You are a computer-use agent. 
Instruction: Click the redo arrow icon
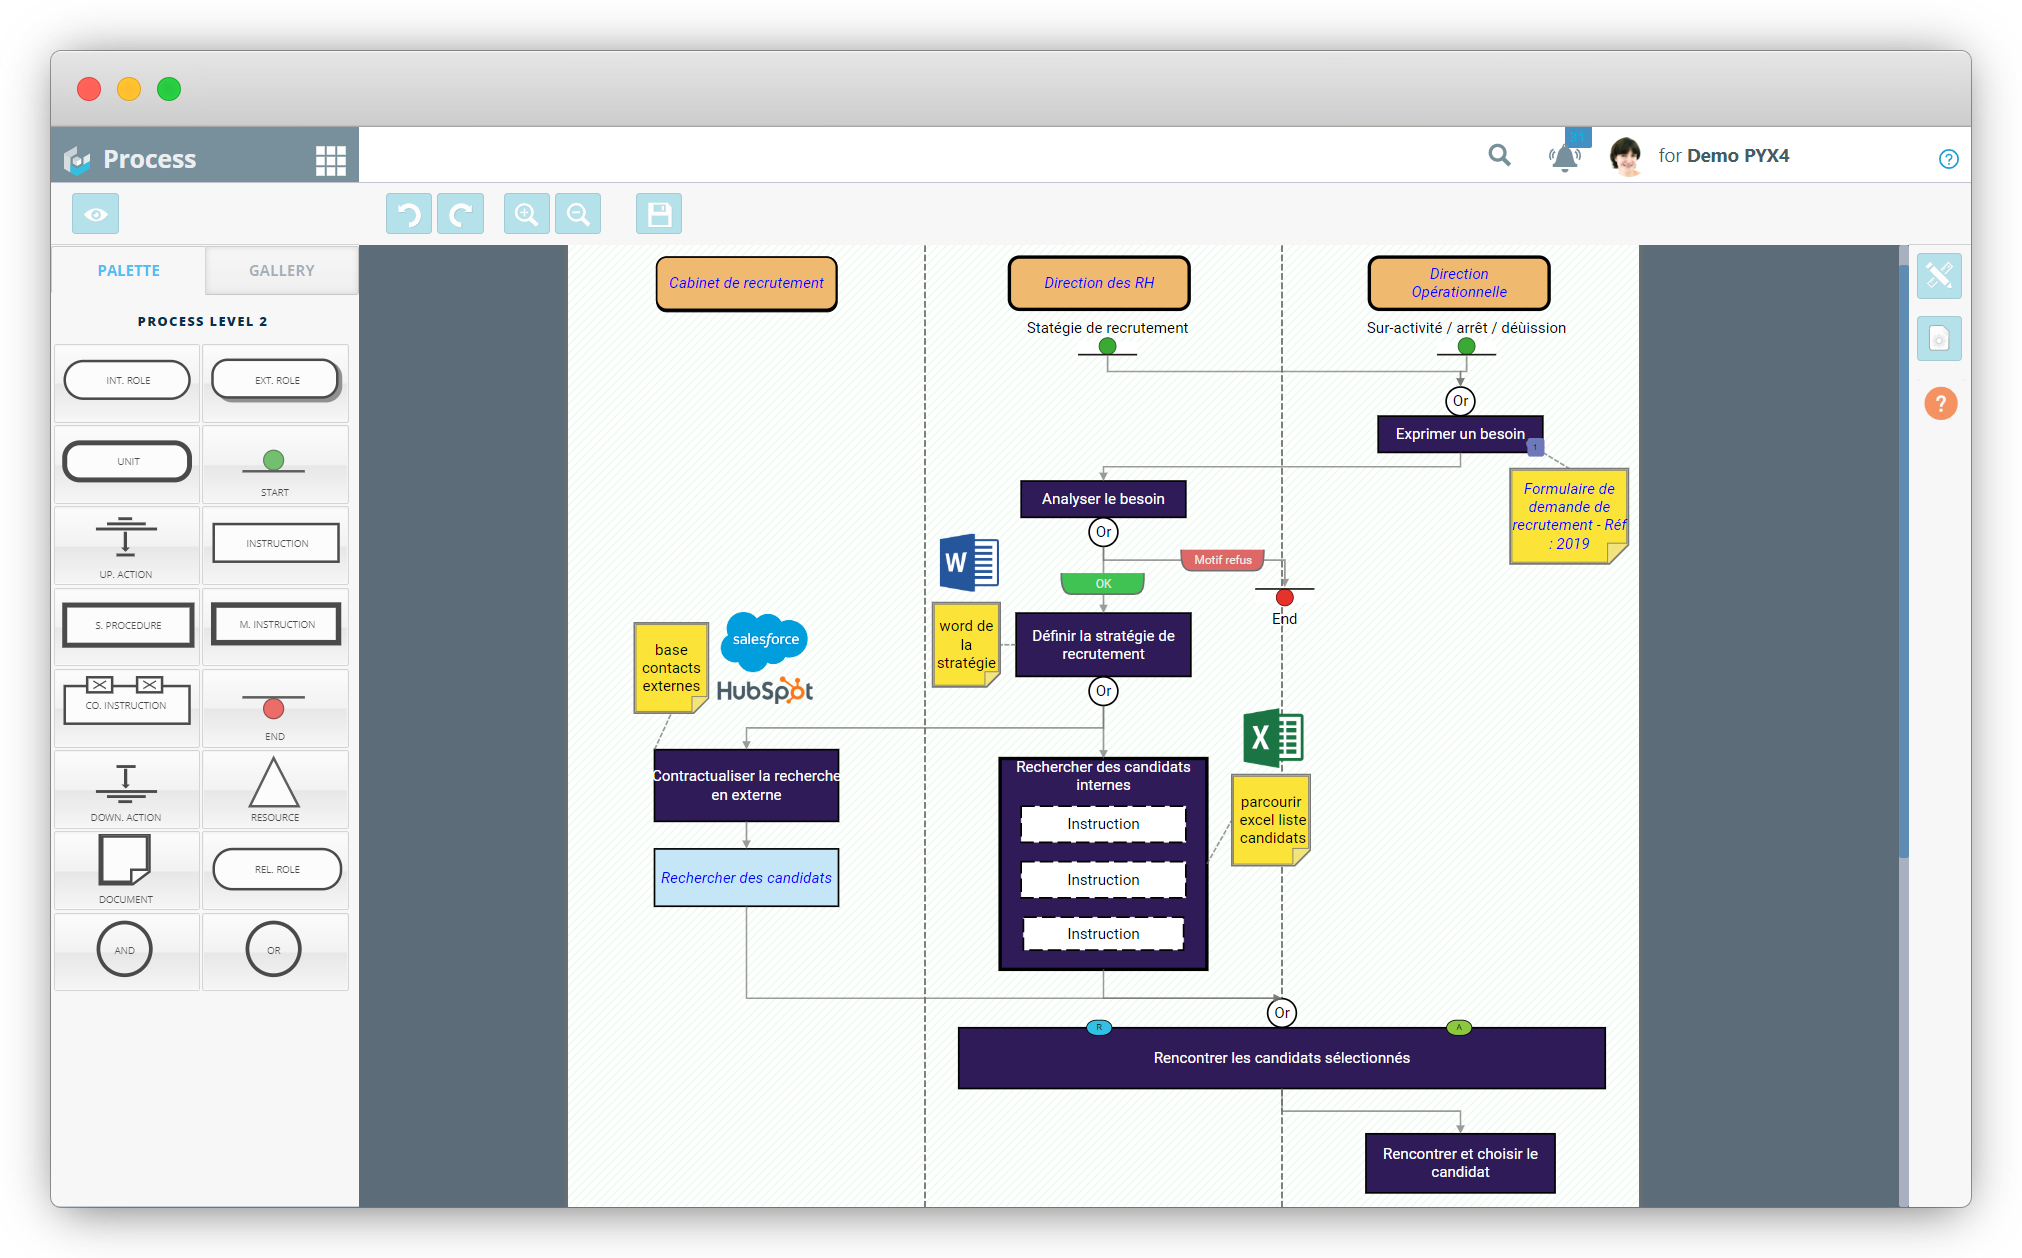(461, 214)
